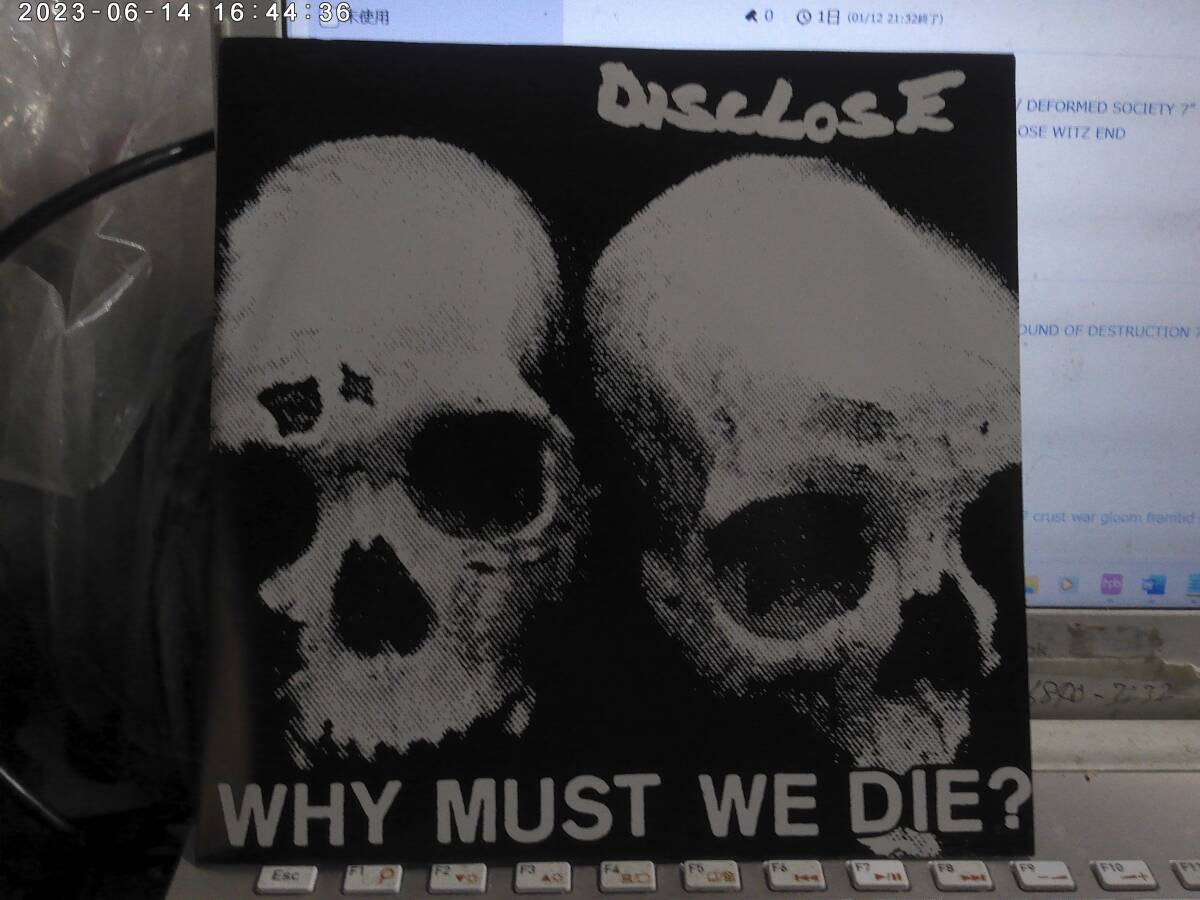Click the clock icon beside 1日
Viewport: 1200px width, 900px height.
click(804, 16)
